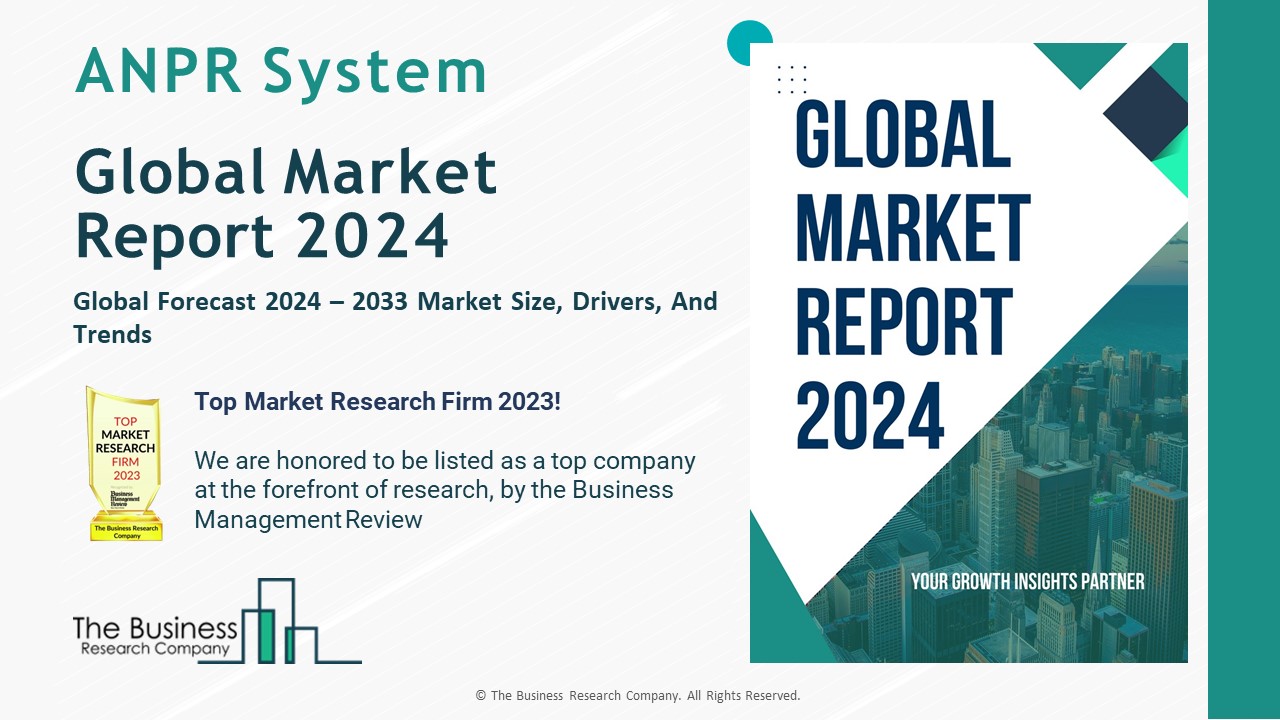Expand the Global Forecast 2024–2033 subtitle
Screen dimensions: 1280x720
tap(394, 317)
